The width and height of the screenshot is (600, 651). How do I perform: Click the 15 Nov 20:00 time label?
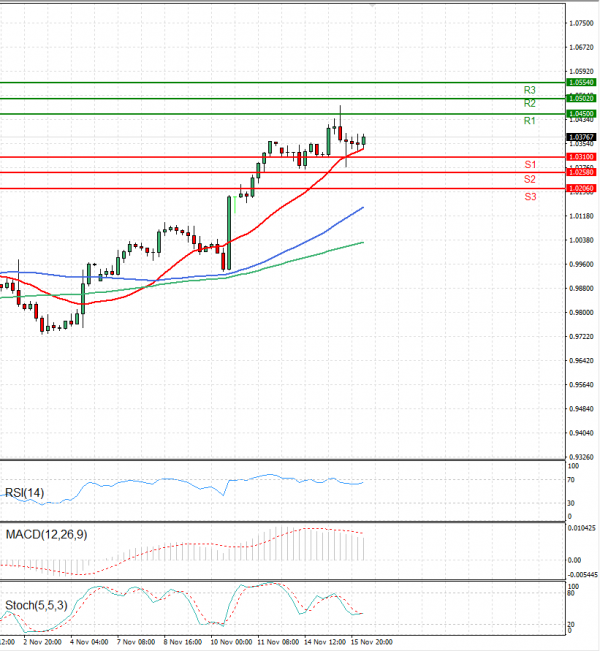372,642
